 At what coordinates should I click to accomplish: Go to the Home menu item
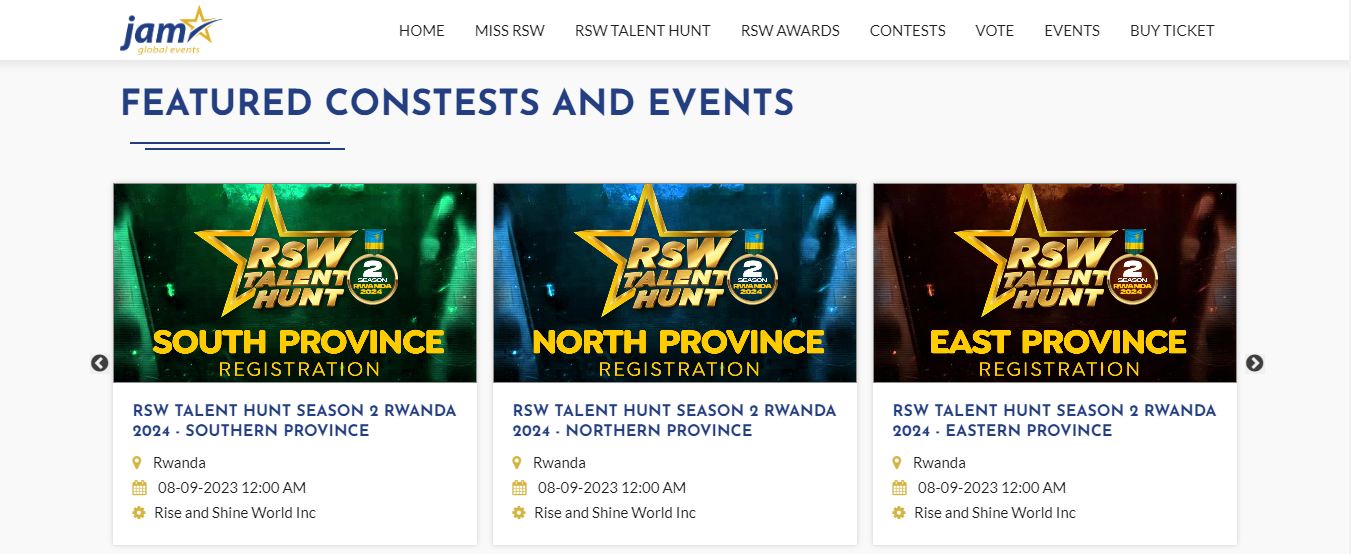421,31
